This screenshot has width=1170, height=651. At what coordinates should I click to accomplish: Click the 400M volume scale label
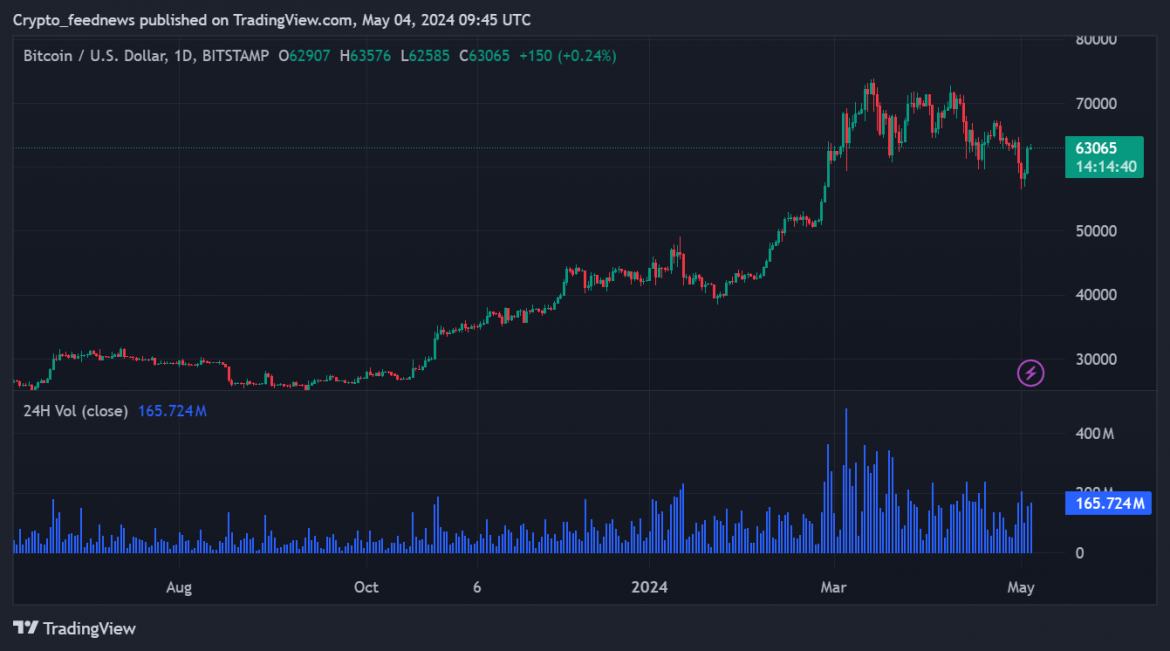coord(1094,433)
